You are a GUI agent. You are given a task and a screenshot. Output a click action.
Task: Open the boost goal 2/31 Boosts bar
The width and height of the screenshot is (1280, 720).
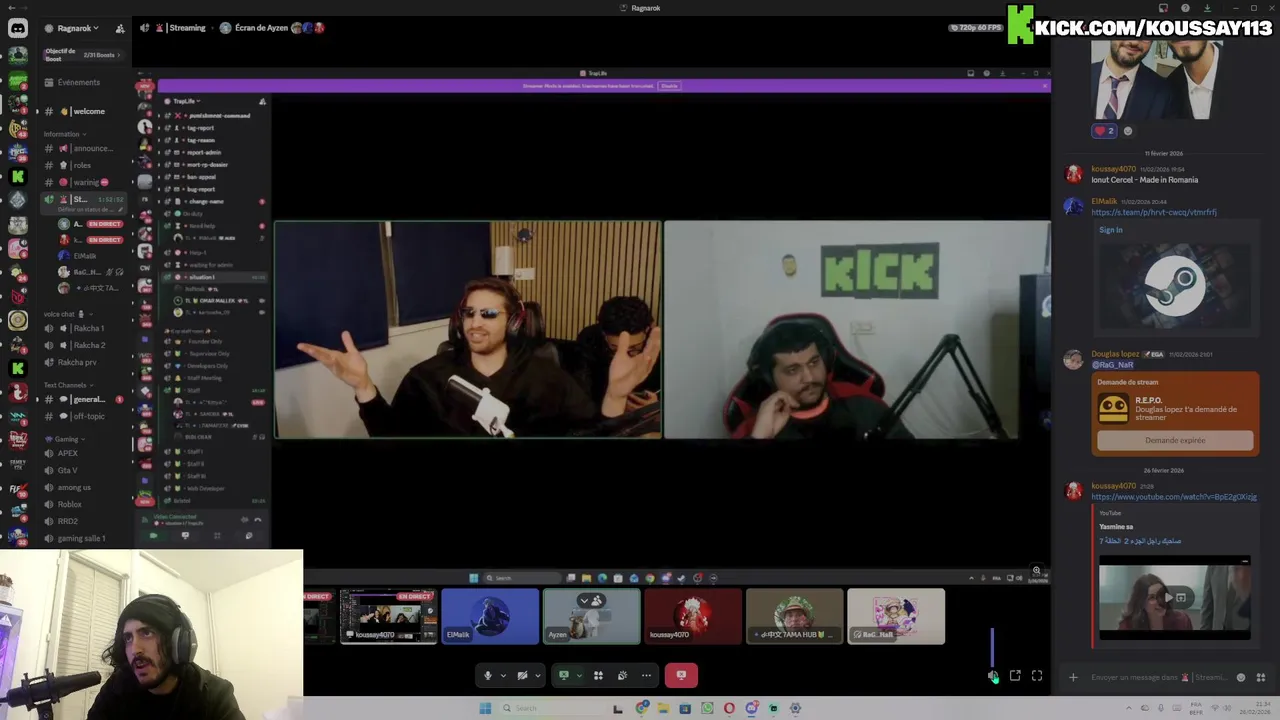click(83, 55)
